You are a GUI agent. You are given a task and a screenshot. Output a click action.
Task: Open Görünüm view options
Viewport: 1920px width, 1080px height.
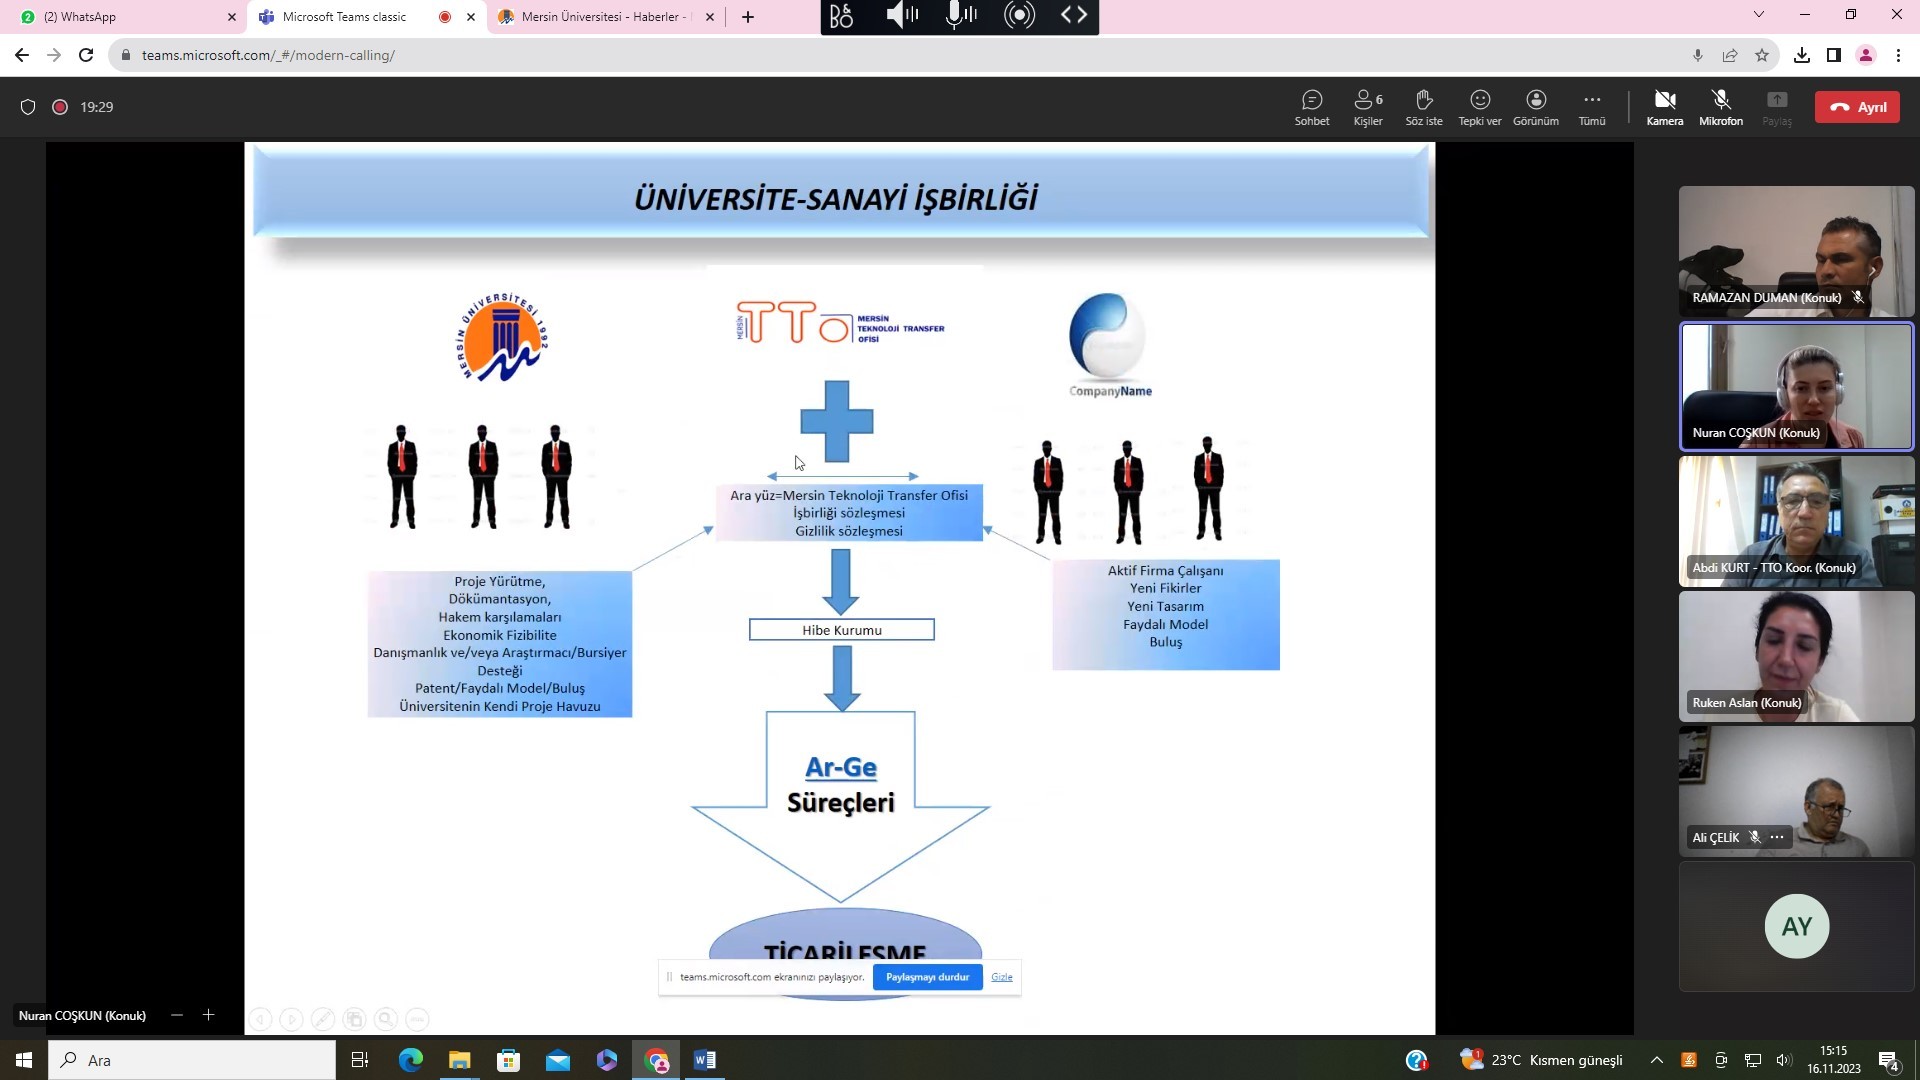1535,107
